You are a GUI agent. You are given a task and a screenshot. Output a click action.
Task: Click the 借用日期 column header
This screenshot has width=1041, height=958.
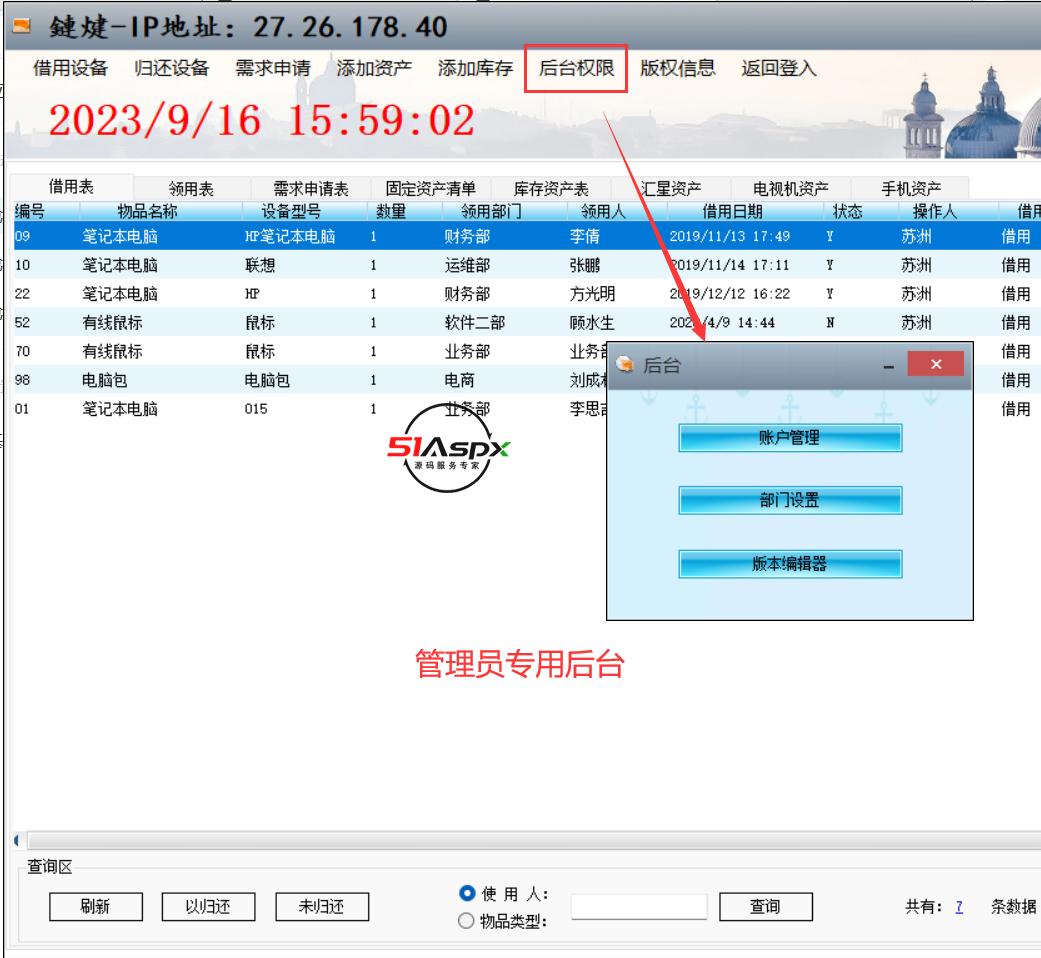pyautogui.click(x=745, y=211)
